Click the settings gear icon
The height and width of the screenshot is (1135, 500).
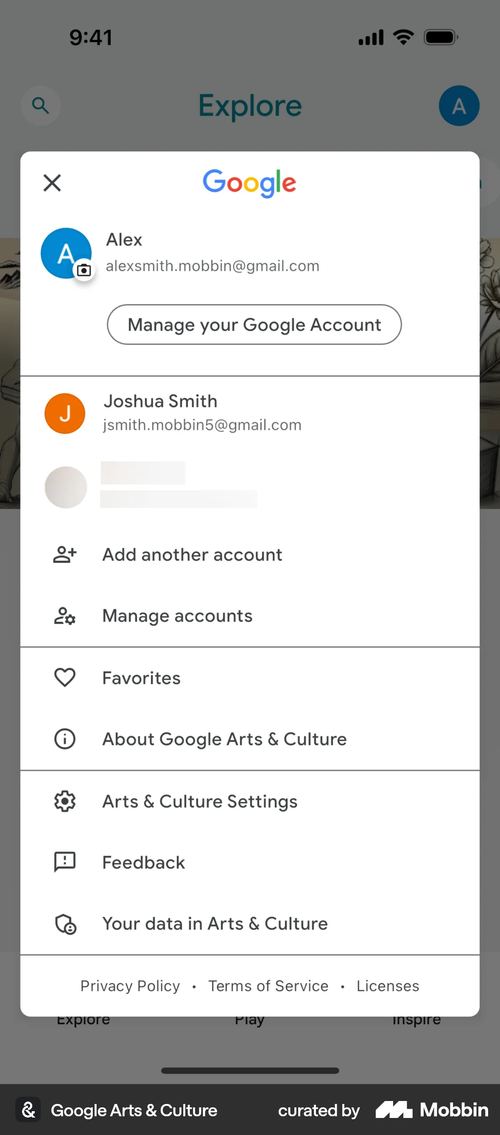point(65,801)
